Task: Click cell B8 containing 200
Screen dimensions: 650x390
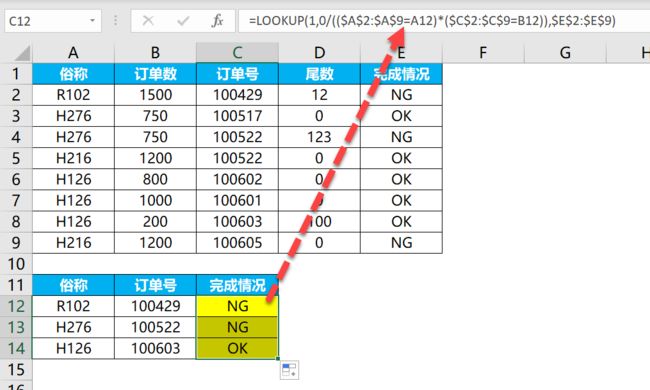Action: tap(155, 222)
